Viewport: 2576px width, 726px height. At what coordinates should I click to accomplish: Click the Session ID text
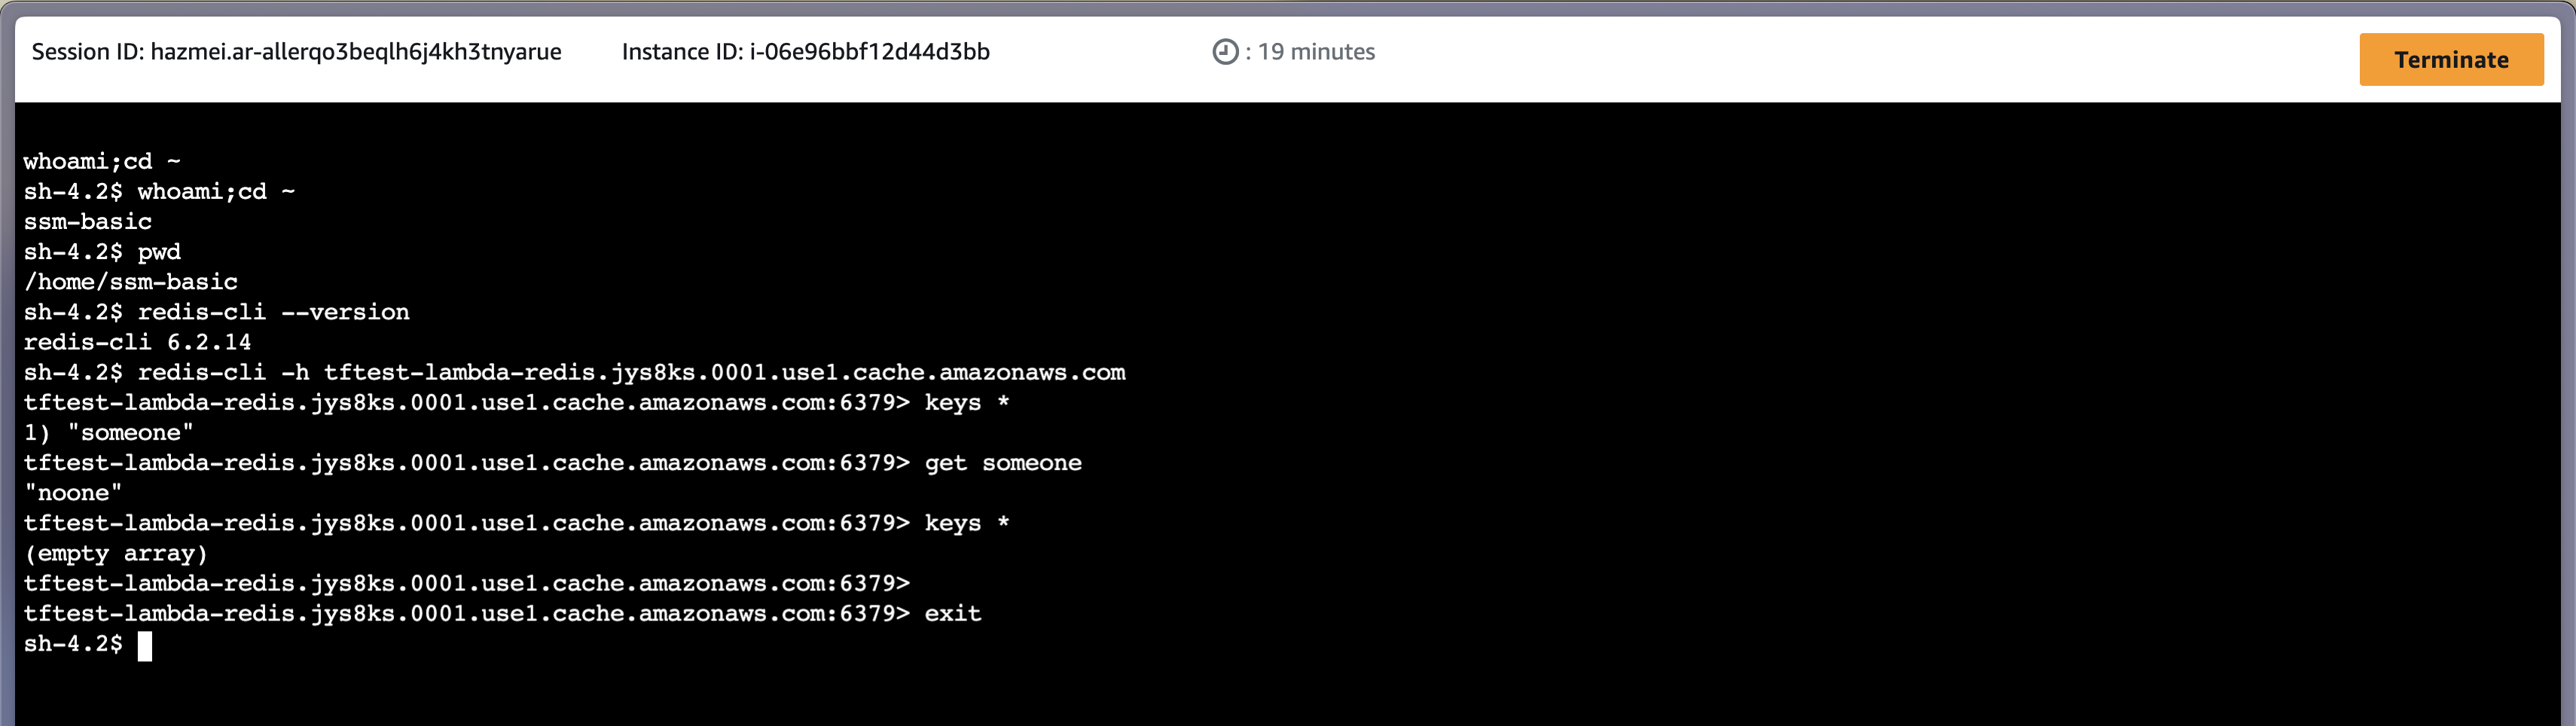(x=296, y=52)
